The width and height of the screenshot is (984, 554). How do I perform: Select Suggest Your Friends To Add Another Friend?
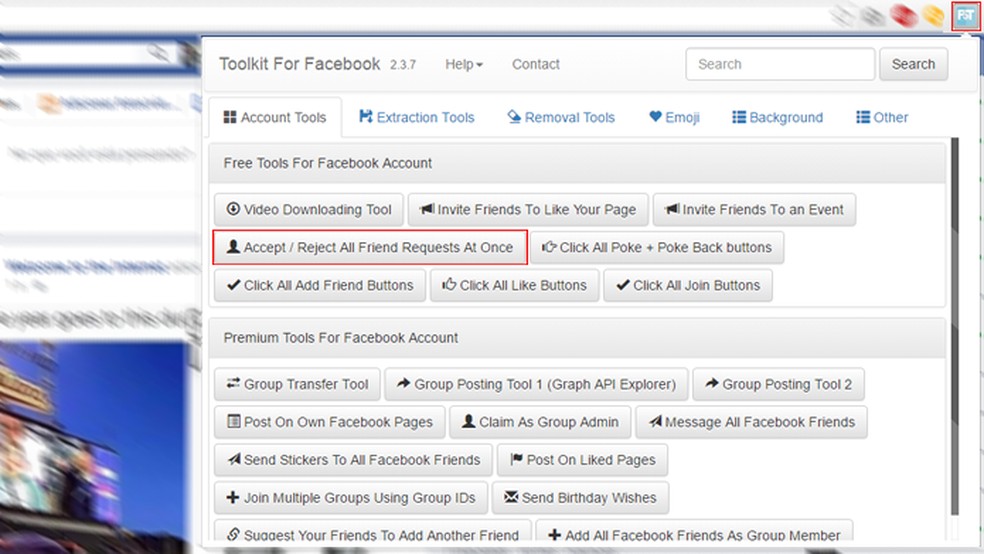(x=373, y=532)
